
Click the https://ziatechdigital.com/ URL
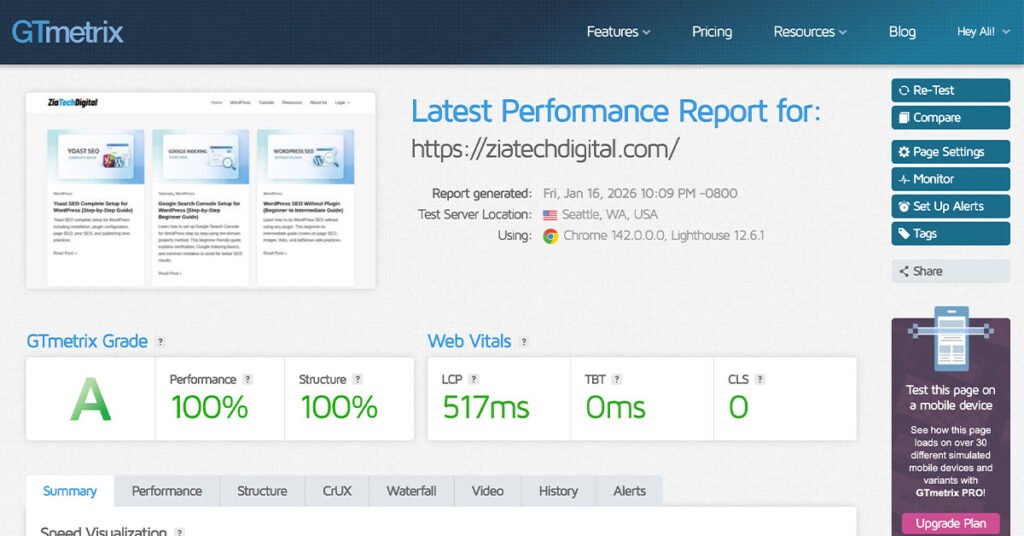[x=545, y=149]
